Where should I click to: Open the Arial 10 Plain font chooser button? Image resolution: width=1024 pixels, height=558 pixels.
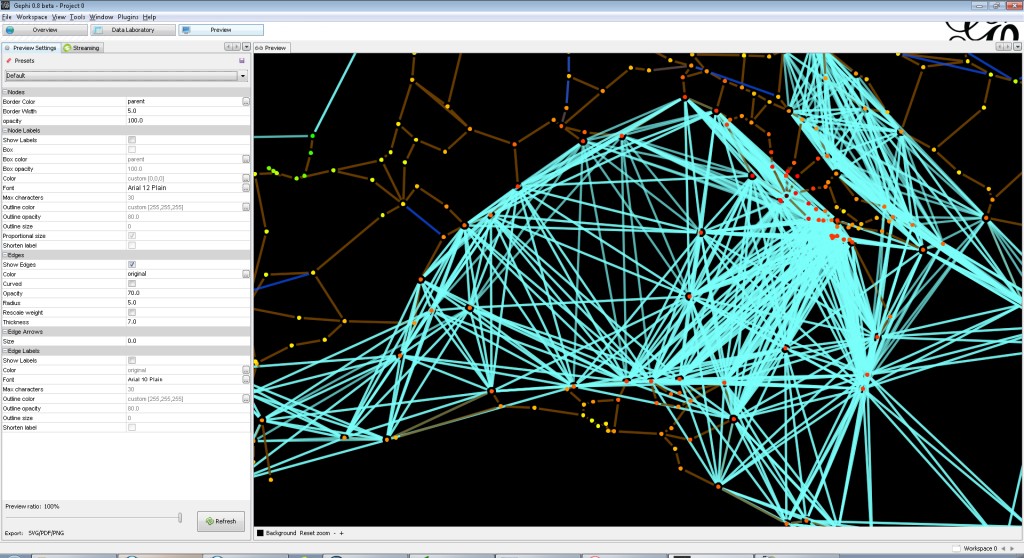coord(246,379)
